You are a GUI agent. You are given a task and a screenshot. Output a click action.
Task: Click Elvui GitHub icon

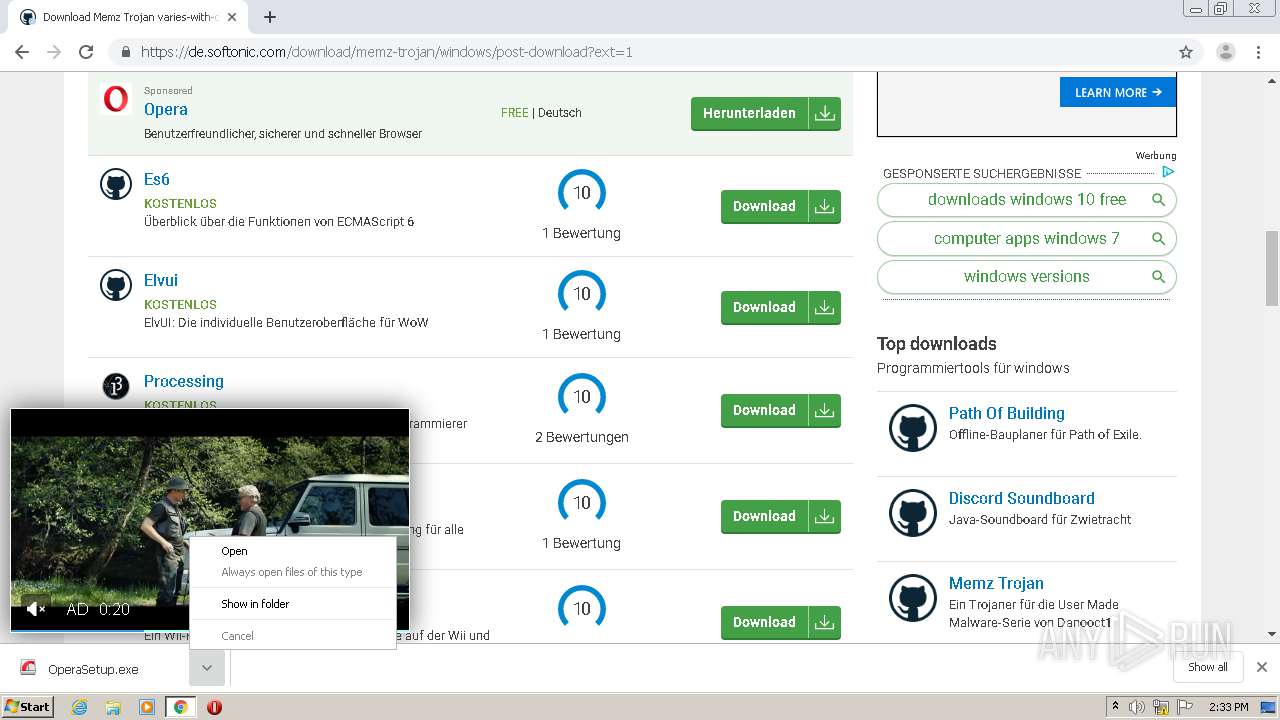[x=116, y=285]
